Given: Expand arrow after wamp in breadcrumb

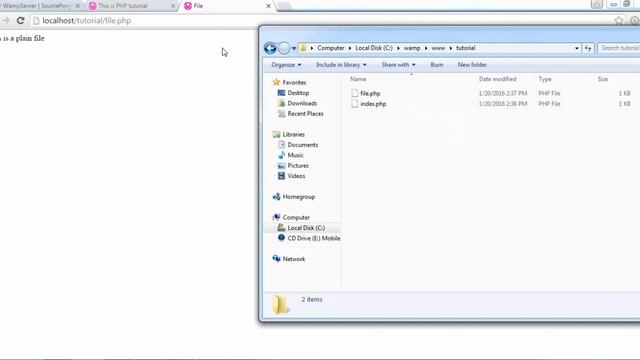Looking at the screenshot, I should click(x=426, y=48).
